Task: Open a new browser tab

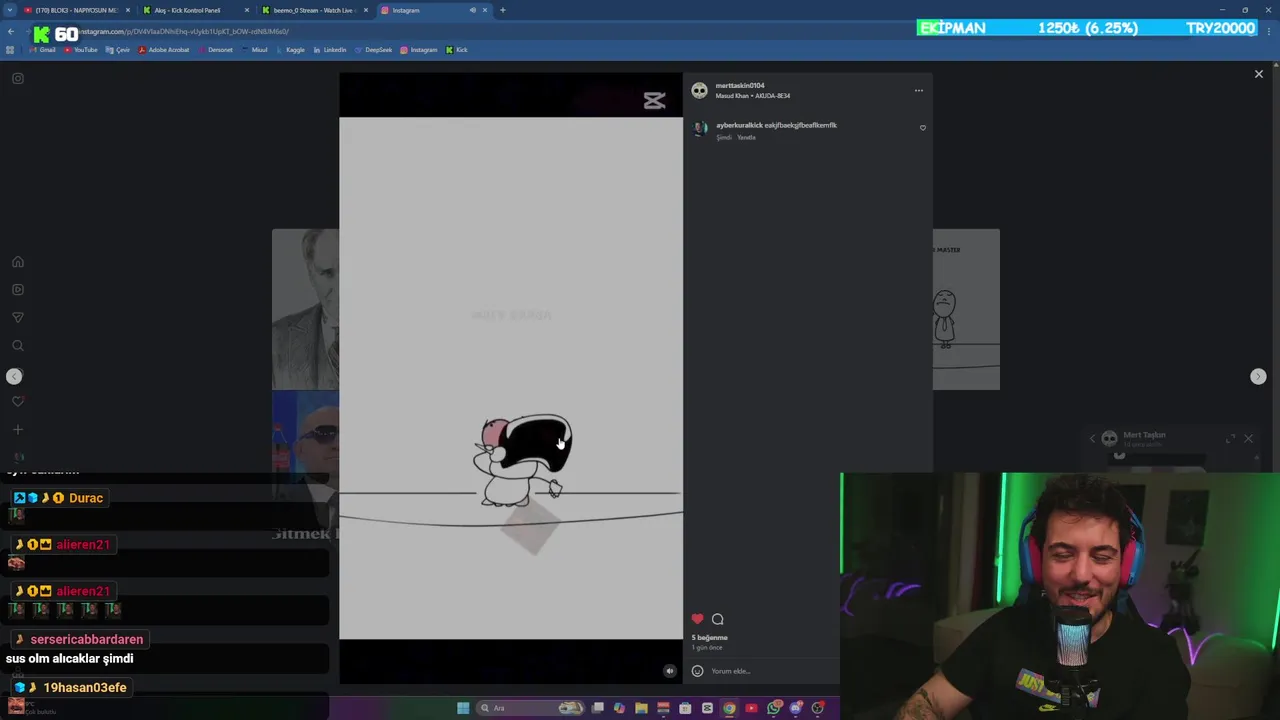Action: click(503, 10)
